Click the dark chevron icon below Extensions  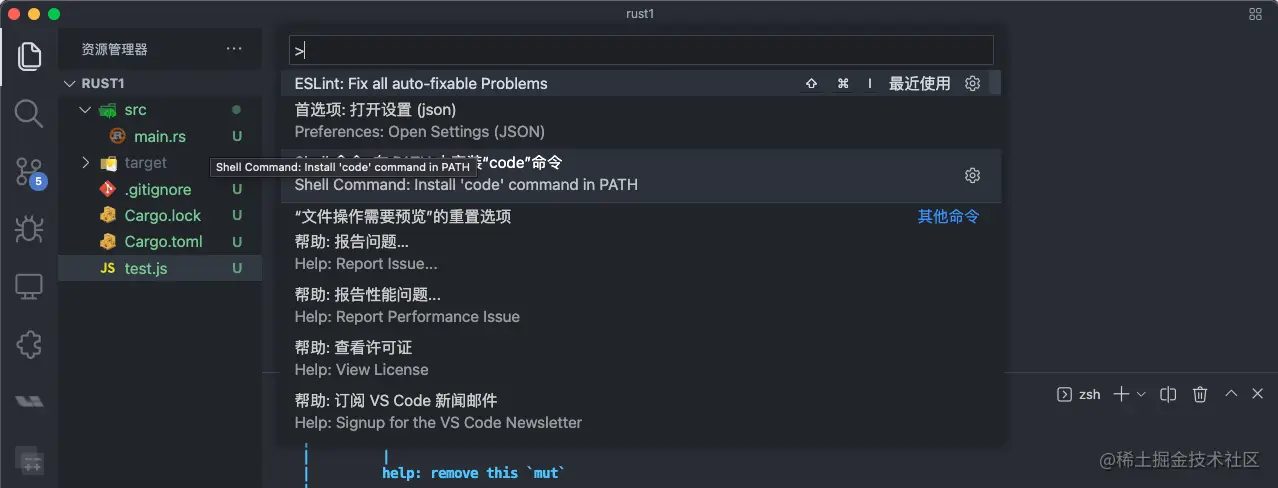click(29, 401)
